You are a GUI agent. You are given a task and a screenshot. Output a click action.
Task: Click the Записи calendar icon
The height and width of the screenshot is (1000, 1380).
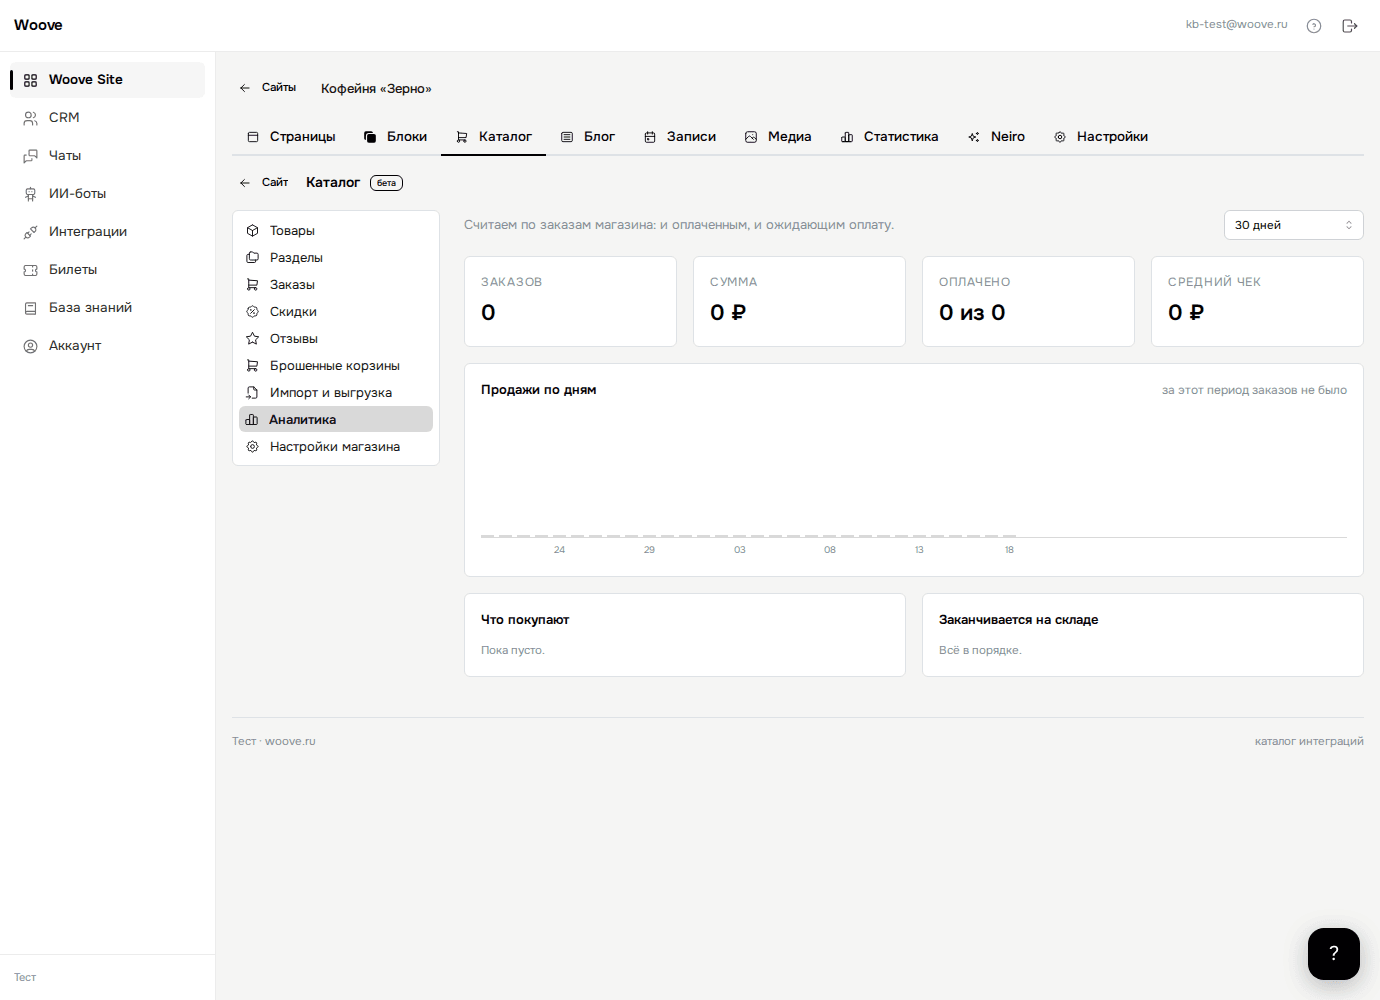[650, 137]
